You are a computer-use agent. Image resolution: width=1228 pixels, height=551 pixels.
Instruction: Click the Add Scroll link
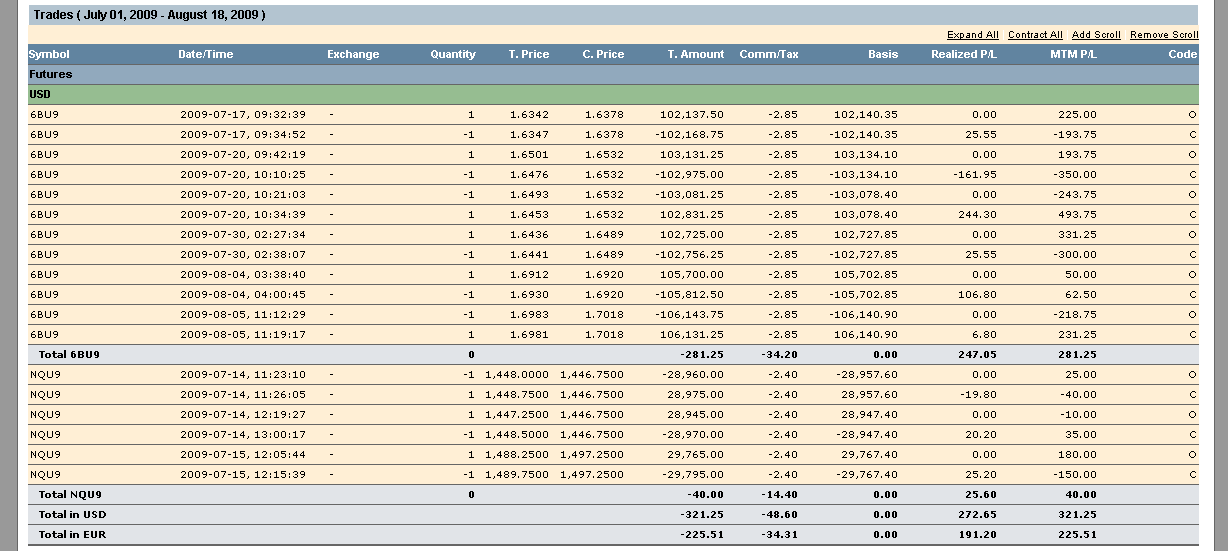(1096, 35)
